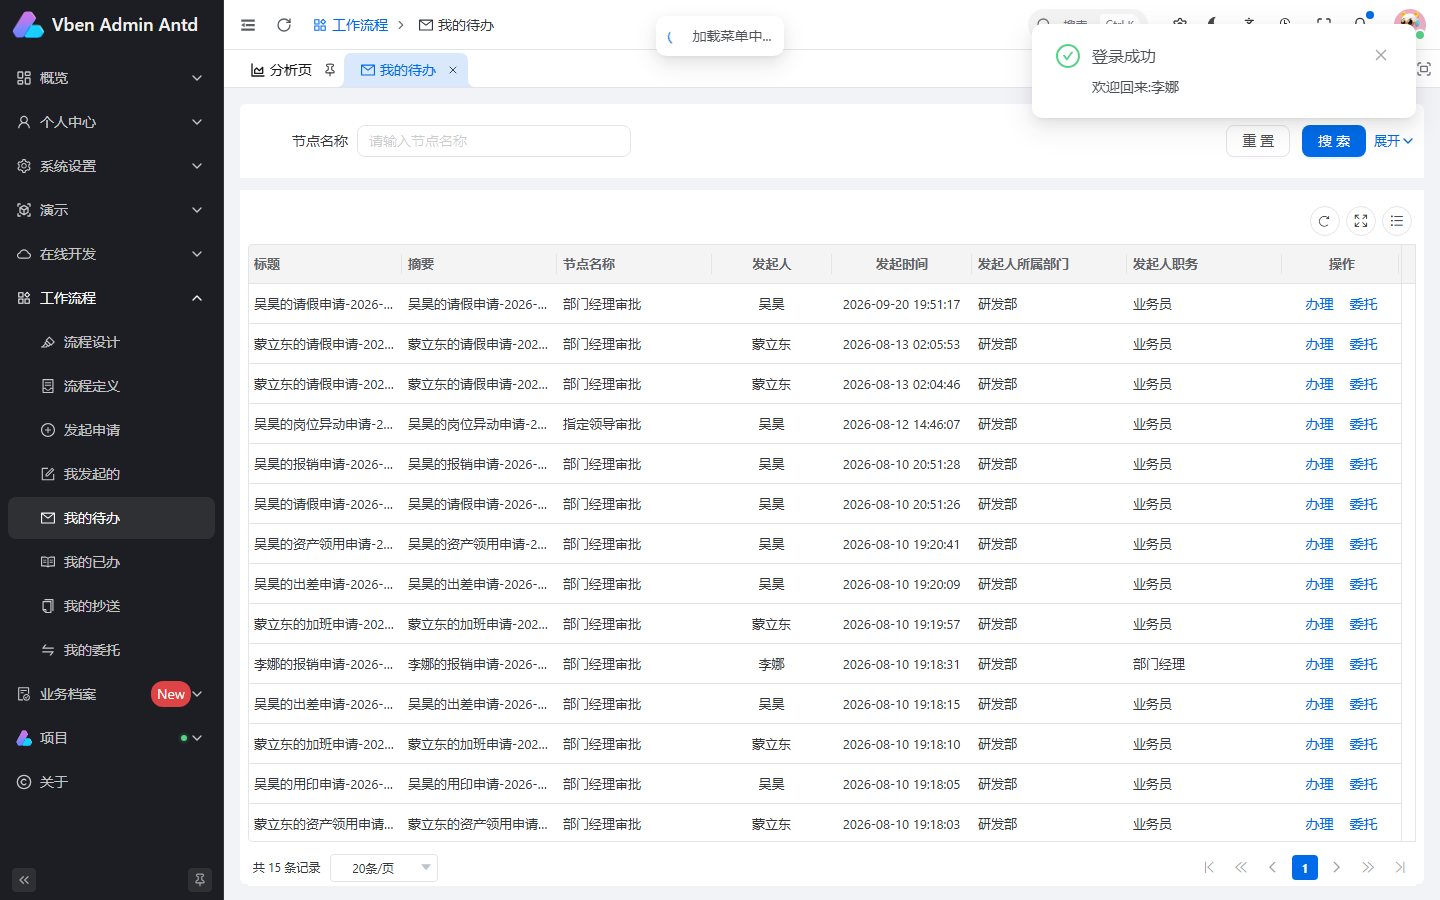
Task: Click the Vben Admin Antd logo
Action: pyautogui.click(x=106, y=25)
